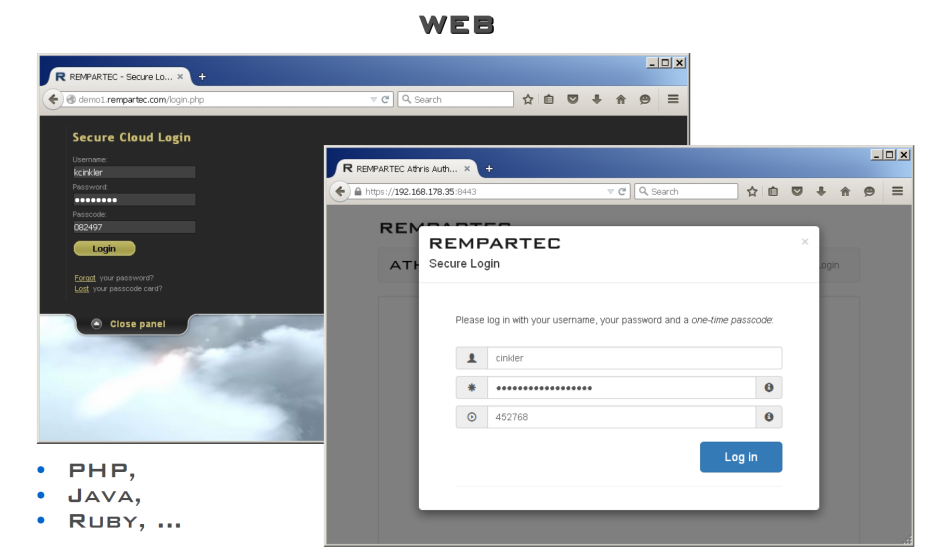Click the blue Log in button
The image size is (940, 551).
pyautogui.click(x=741, y=457)
